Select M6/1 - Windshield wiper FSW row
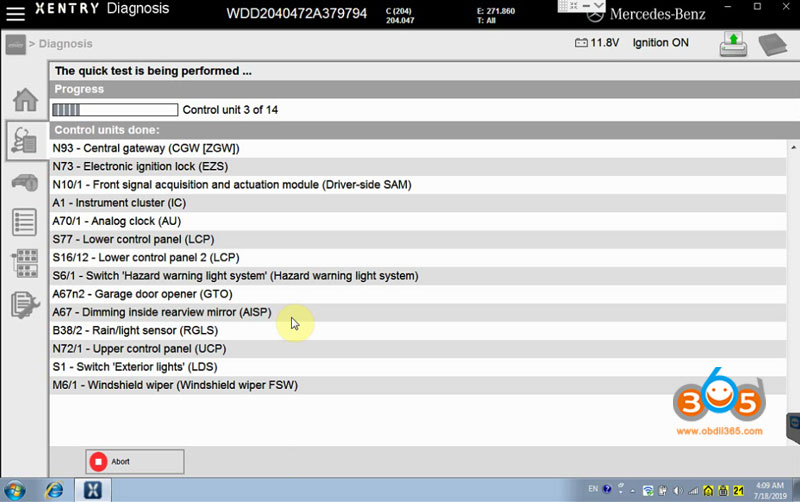 click(417, 385)
